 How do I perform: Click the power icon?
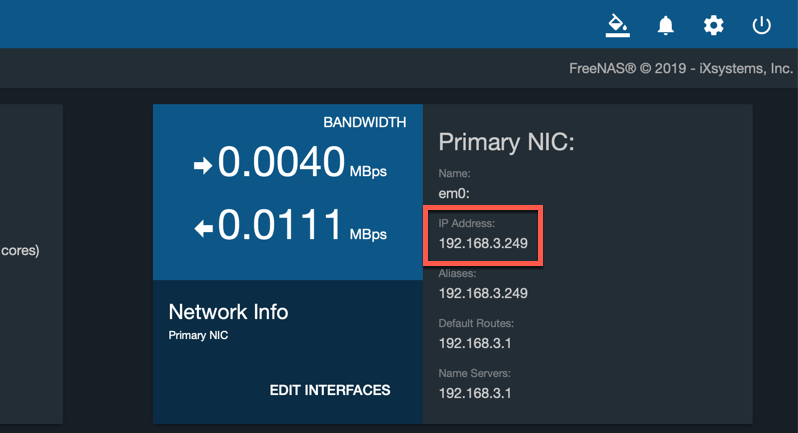[x=761, y=25]
